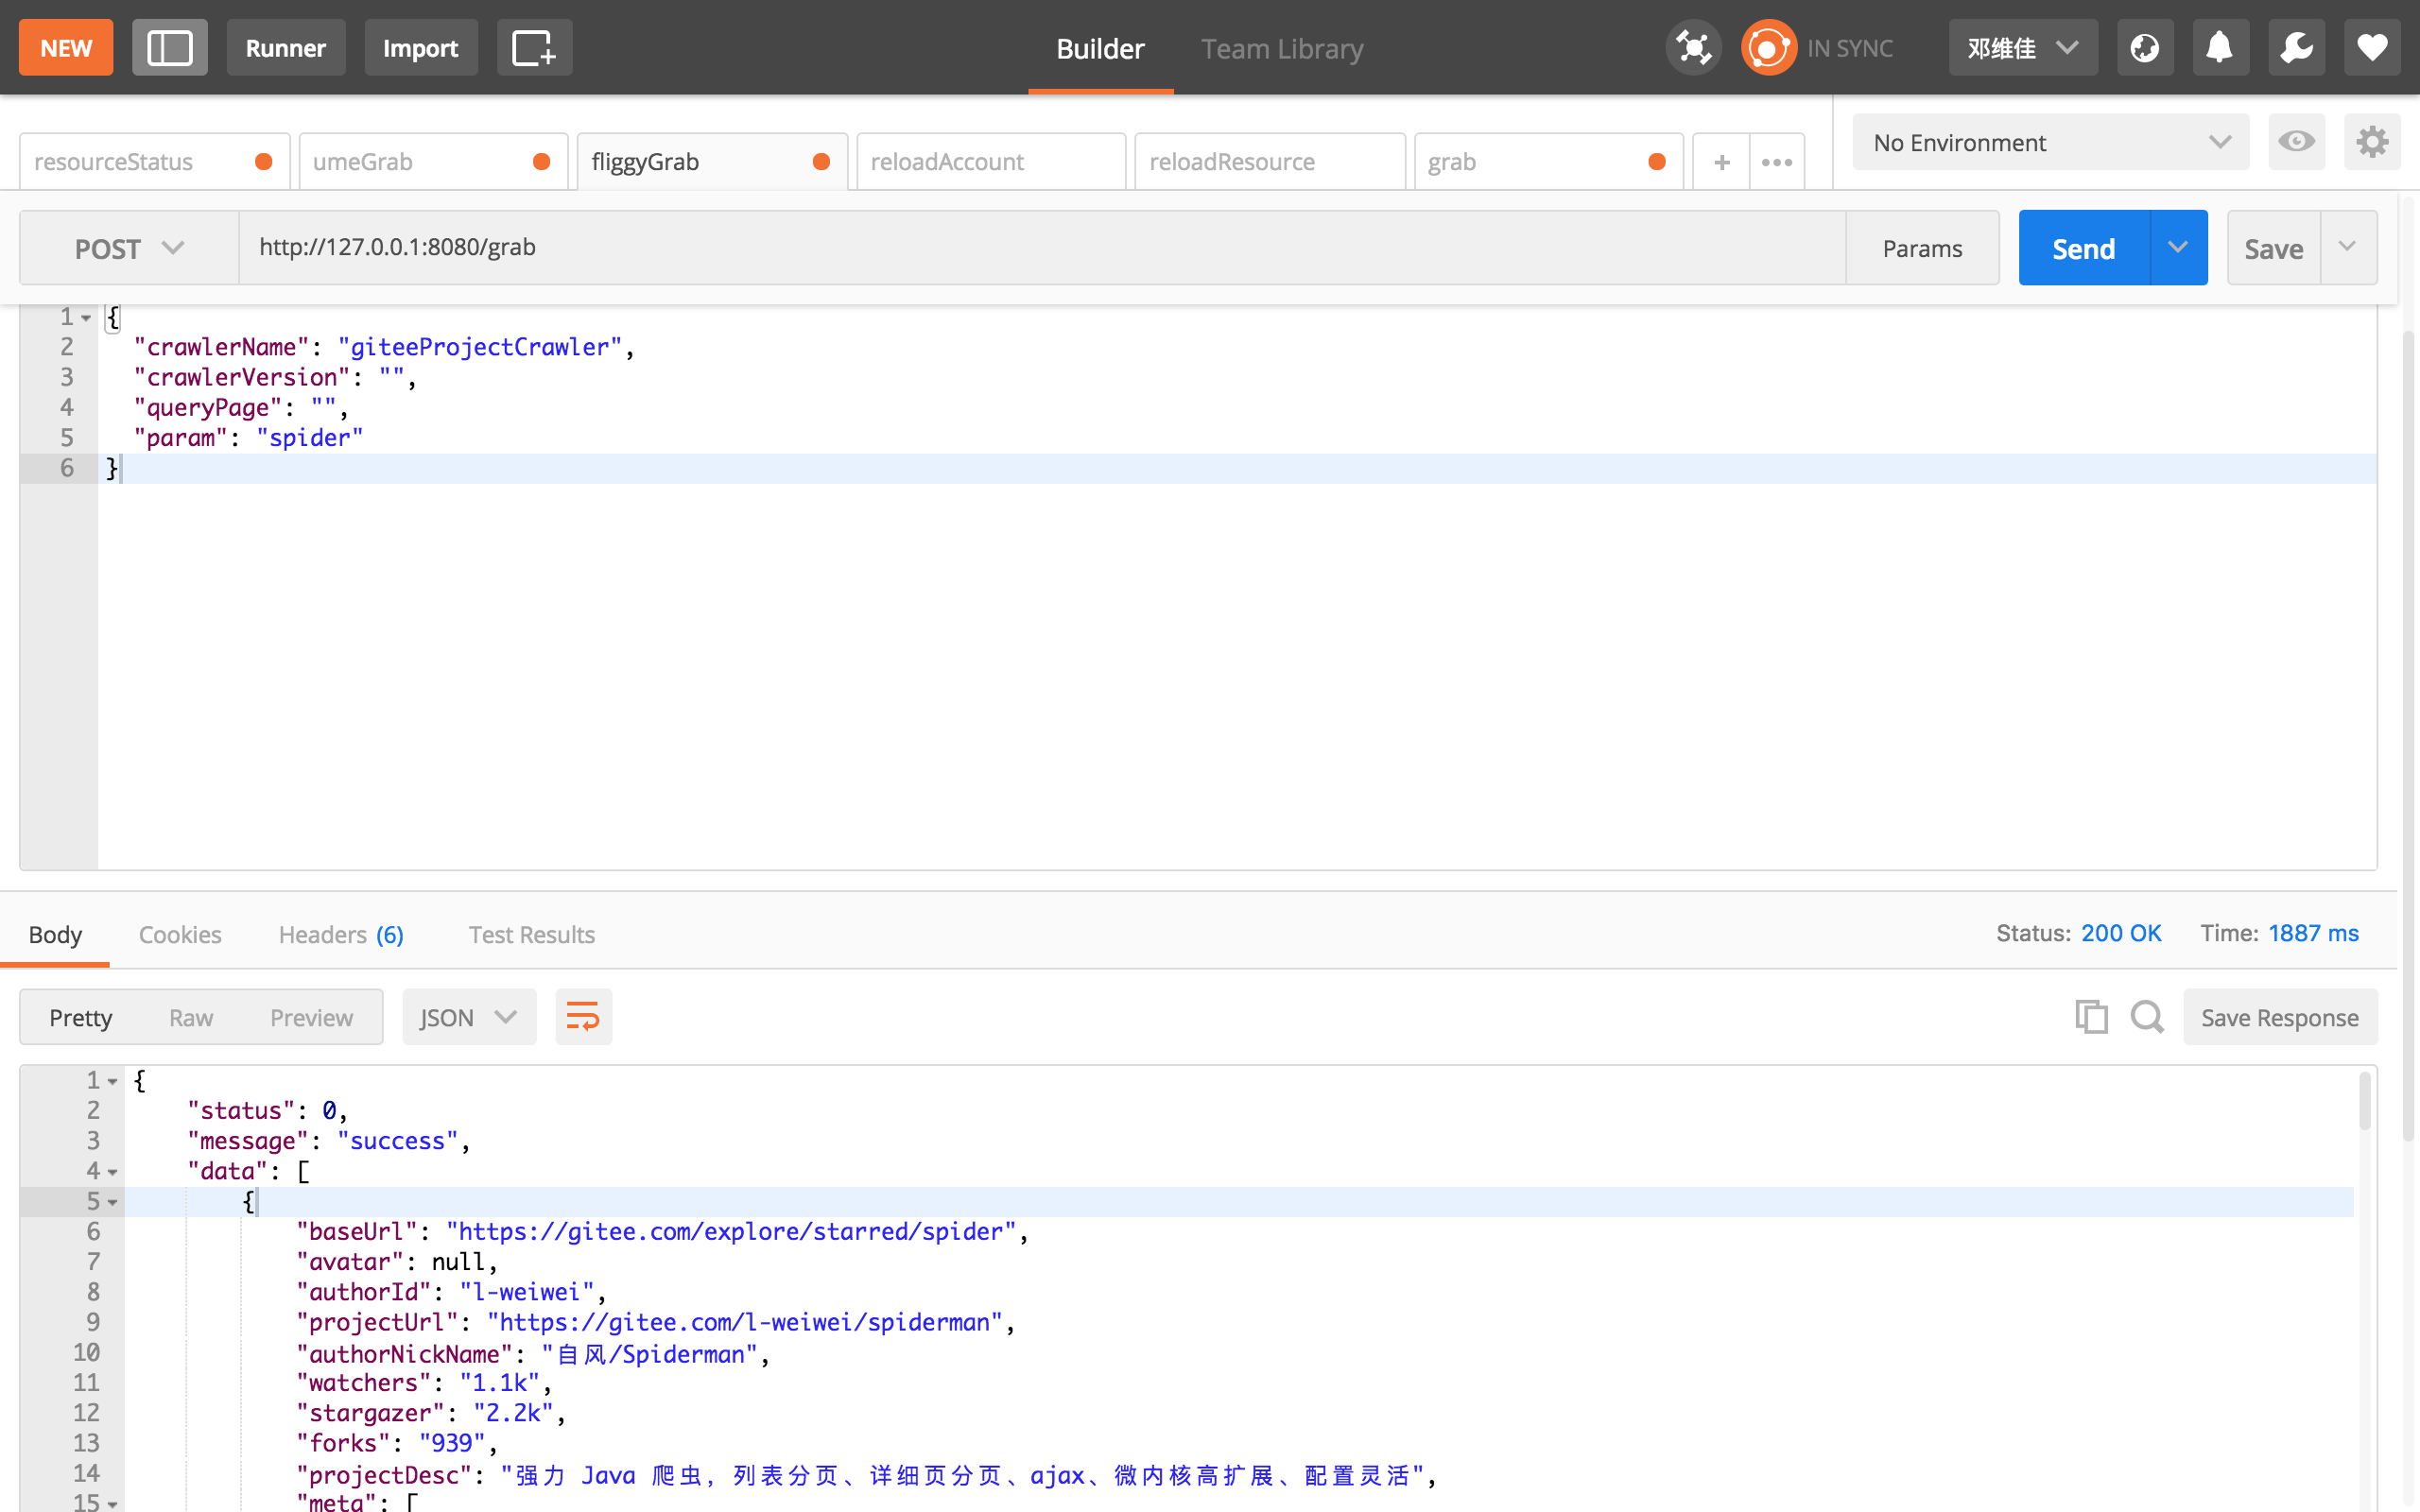This screenshot has width=2420, height=1512.
Task: Click the request URL input field
Action: click(1040, 247)
